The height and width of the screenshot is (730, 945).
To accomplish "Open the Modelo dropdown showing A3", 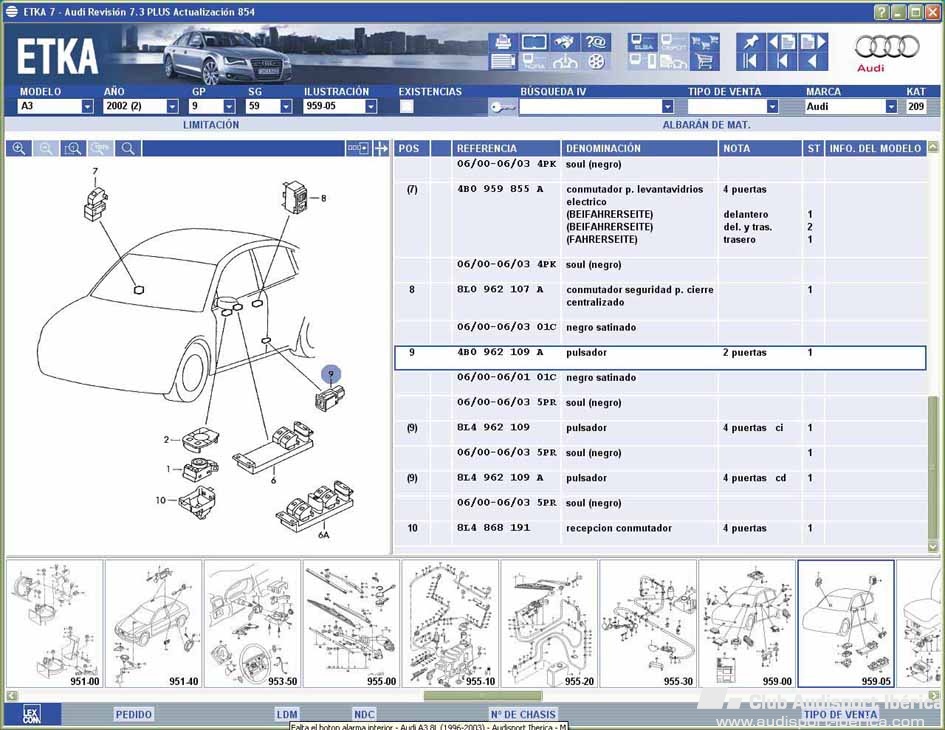I will pos(87,107).
